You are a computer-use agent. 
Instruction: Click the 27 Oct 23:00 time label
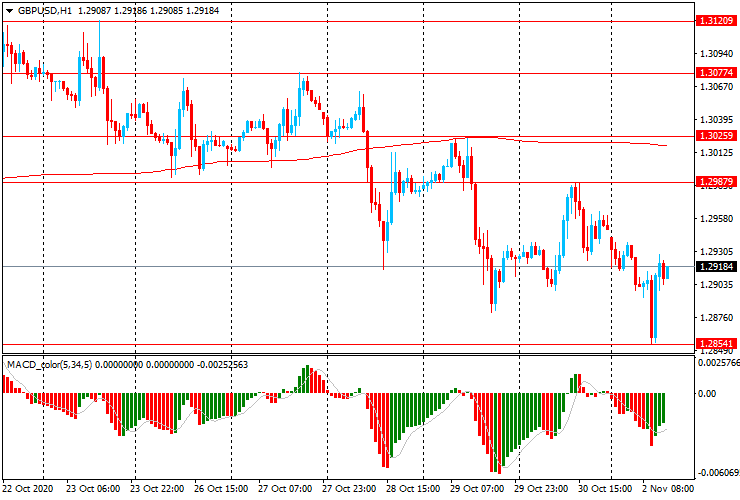pyautogui.click(x=349, y=488)
